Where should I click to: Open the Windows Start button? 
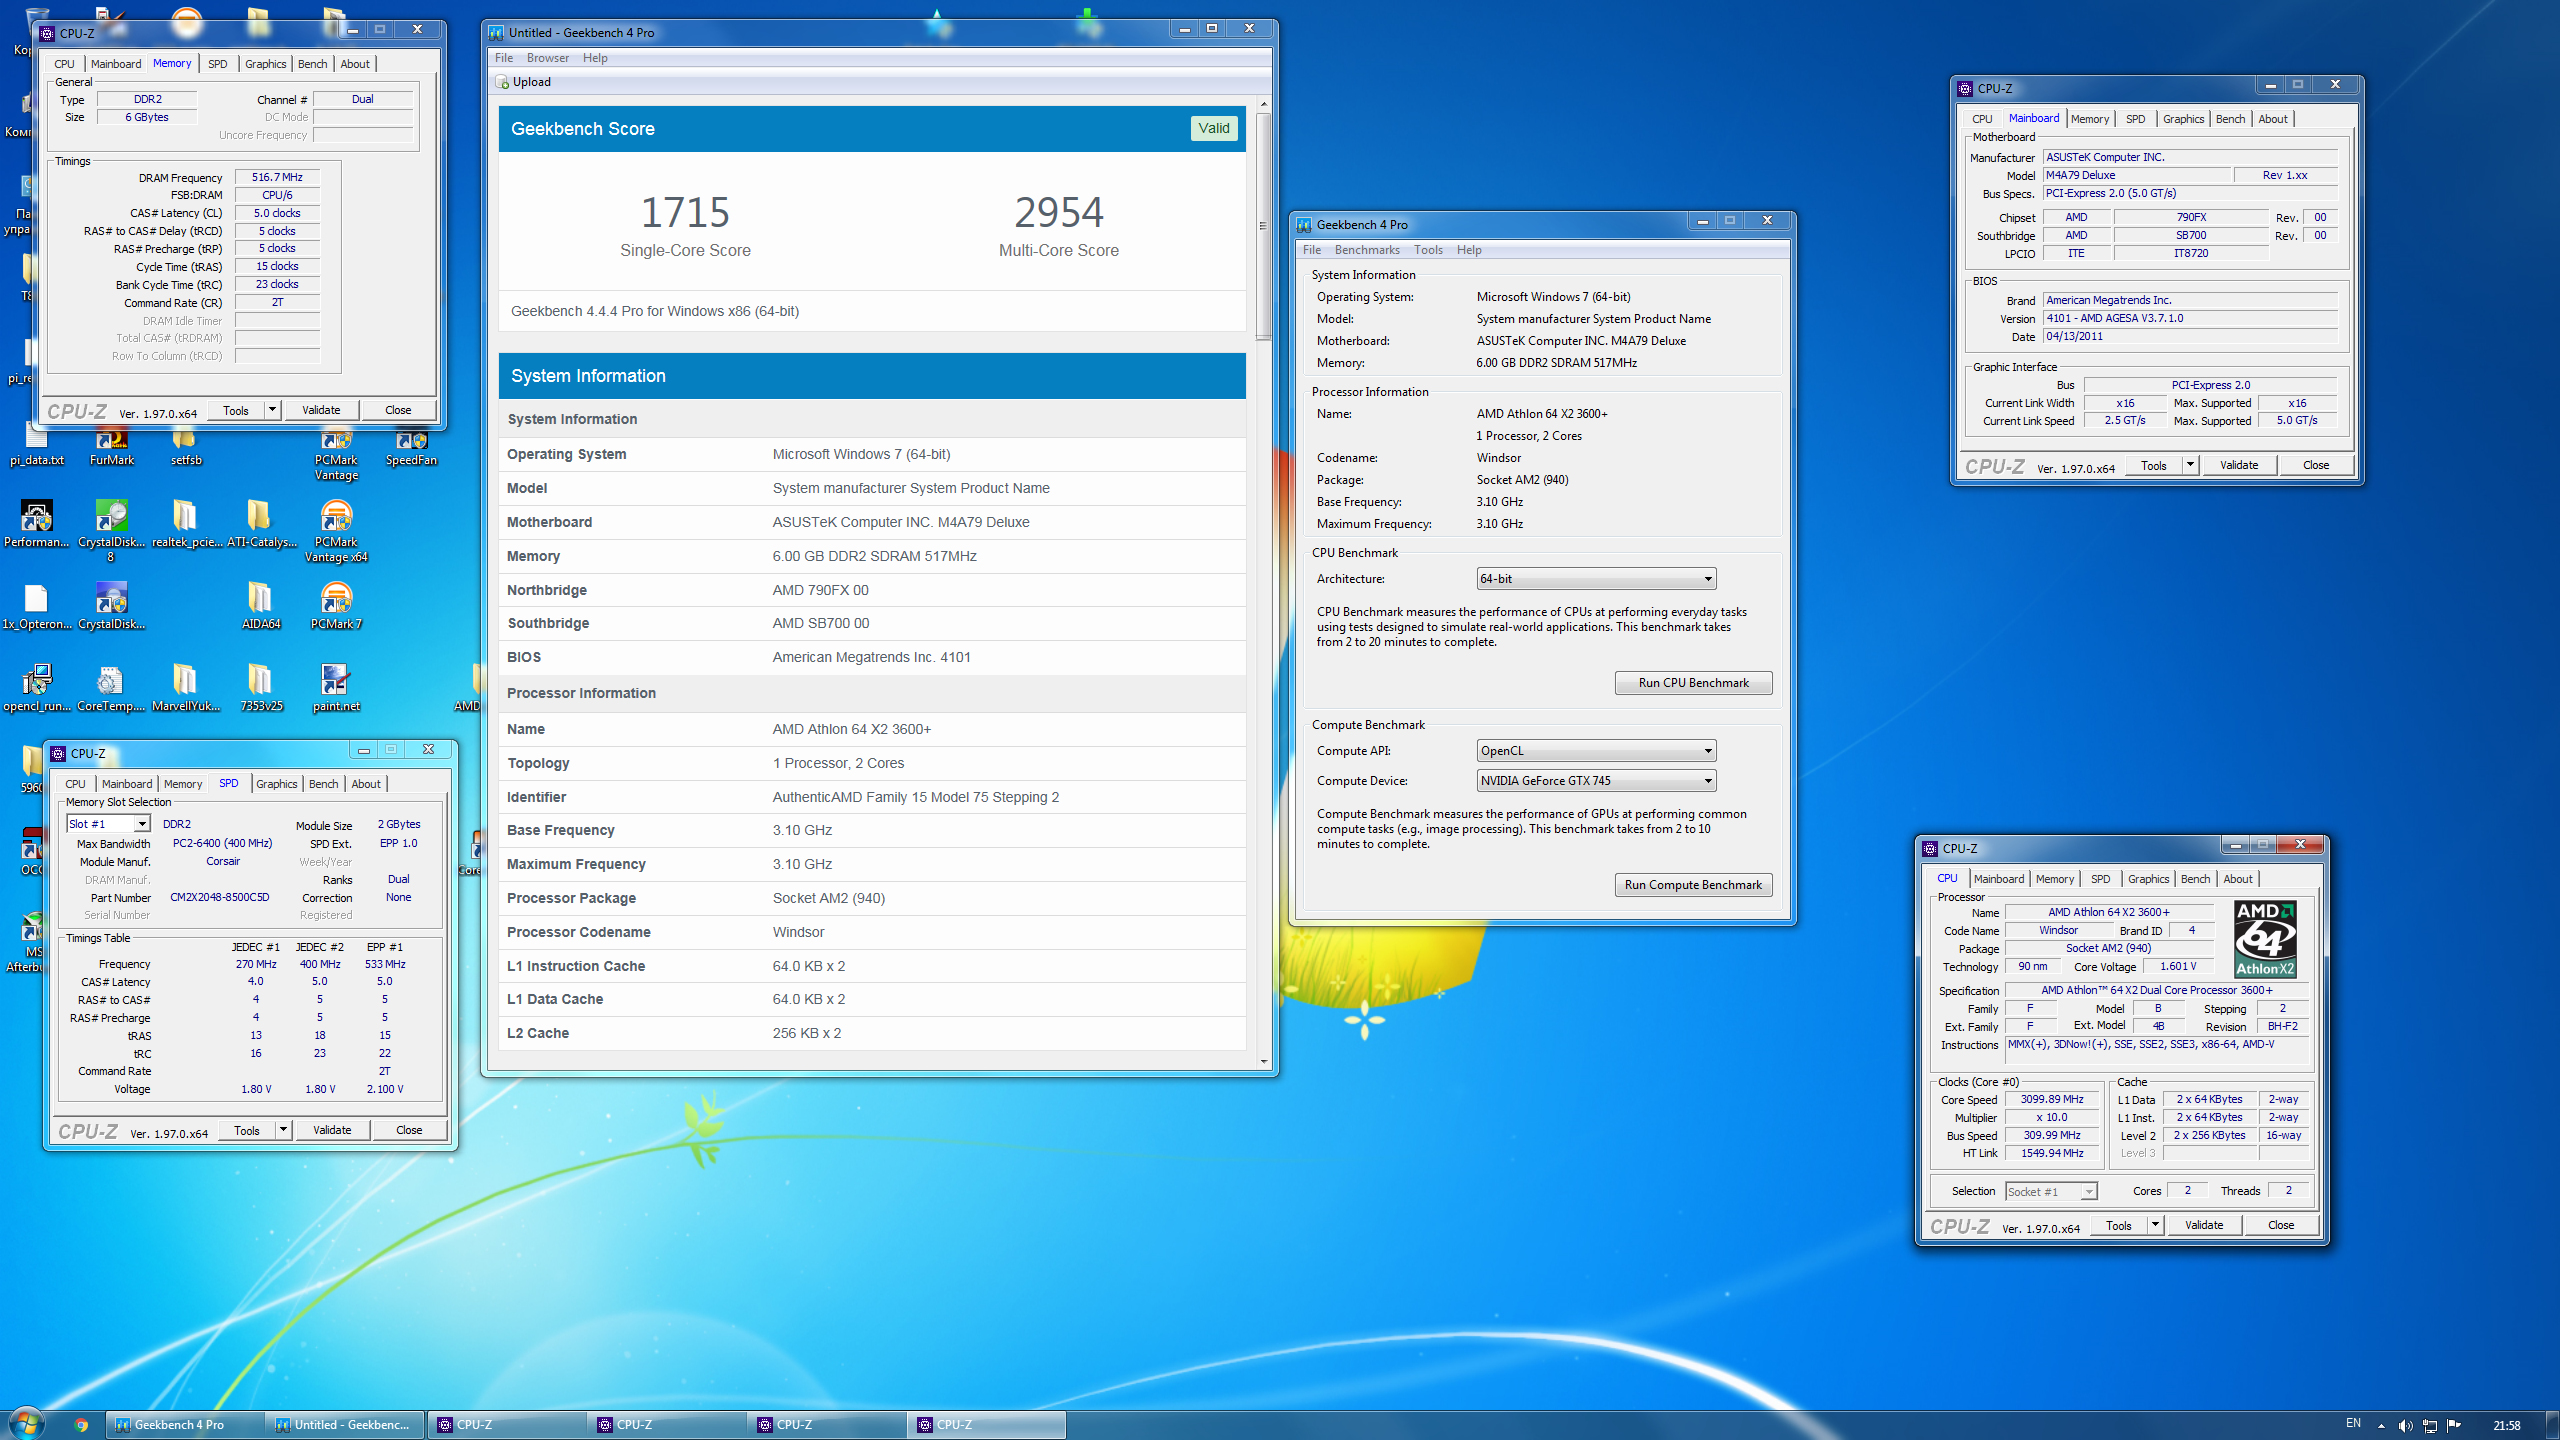pyautogui.click(x=26, y=1424)
